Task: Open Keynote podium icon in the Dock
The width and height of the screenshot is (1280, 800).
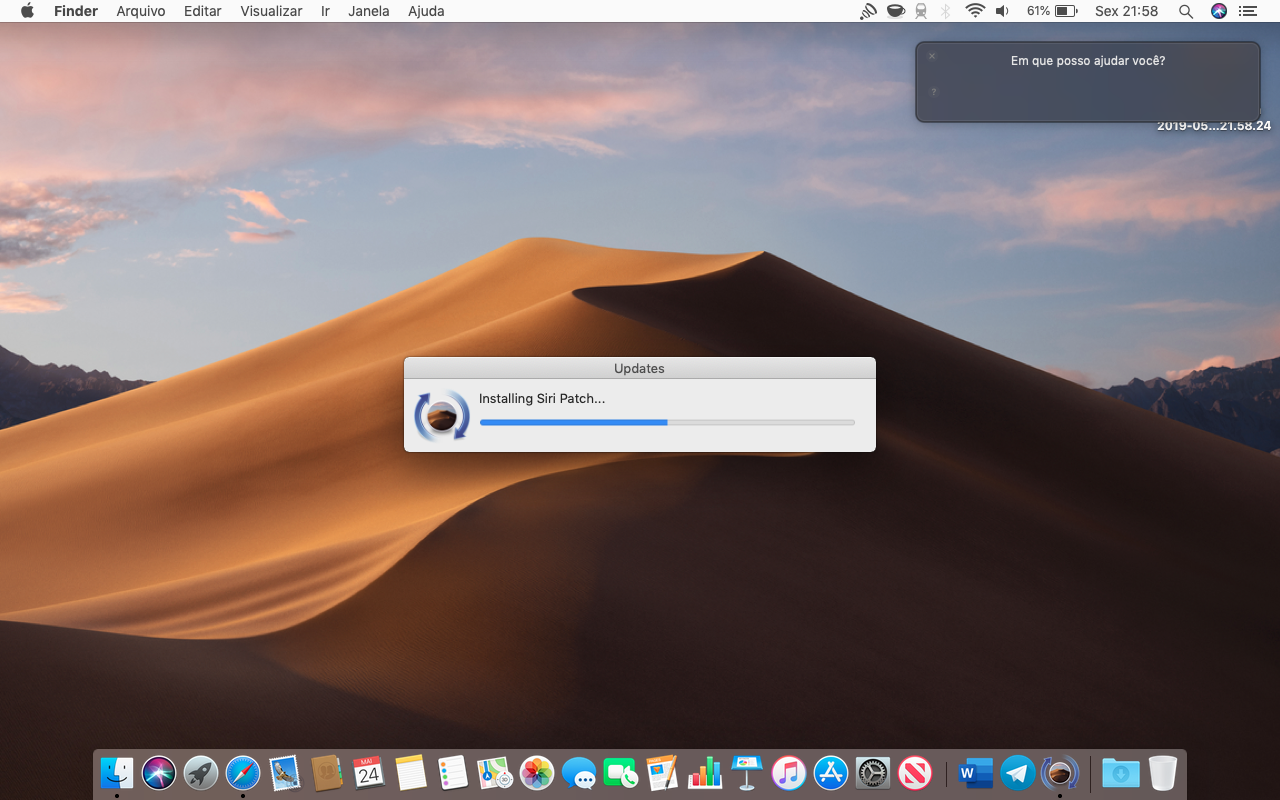Action: coord(747,772)
